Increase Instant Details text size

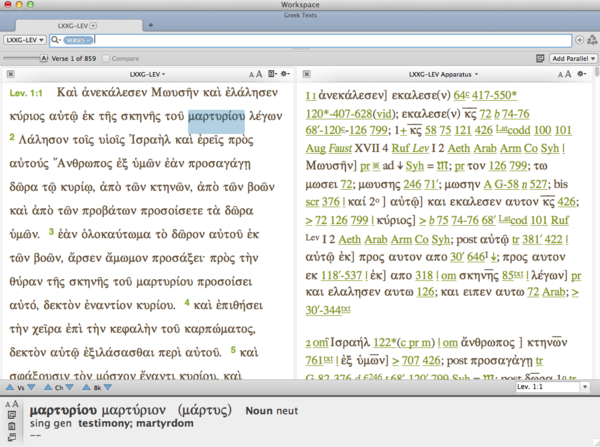[15, 404]
